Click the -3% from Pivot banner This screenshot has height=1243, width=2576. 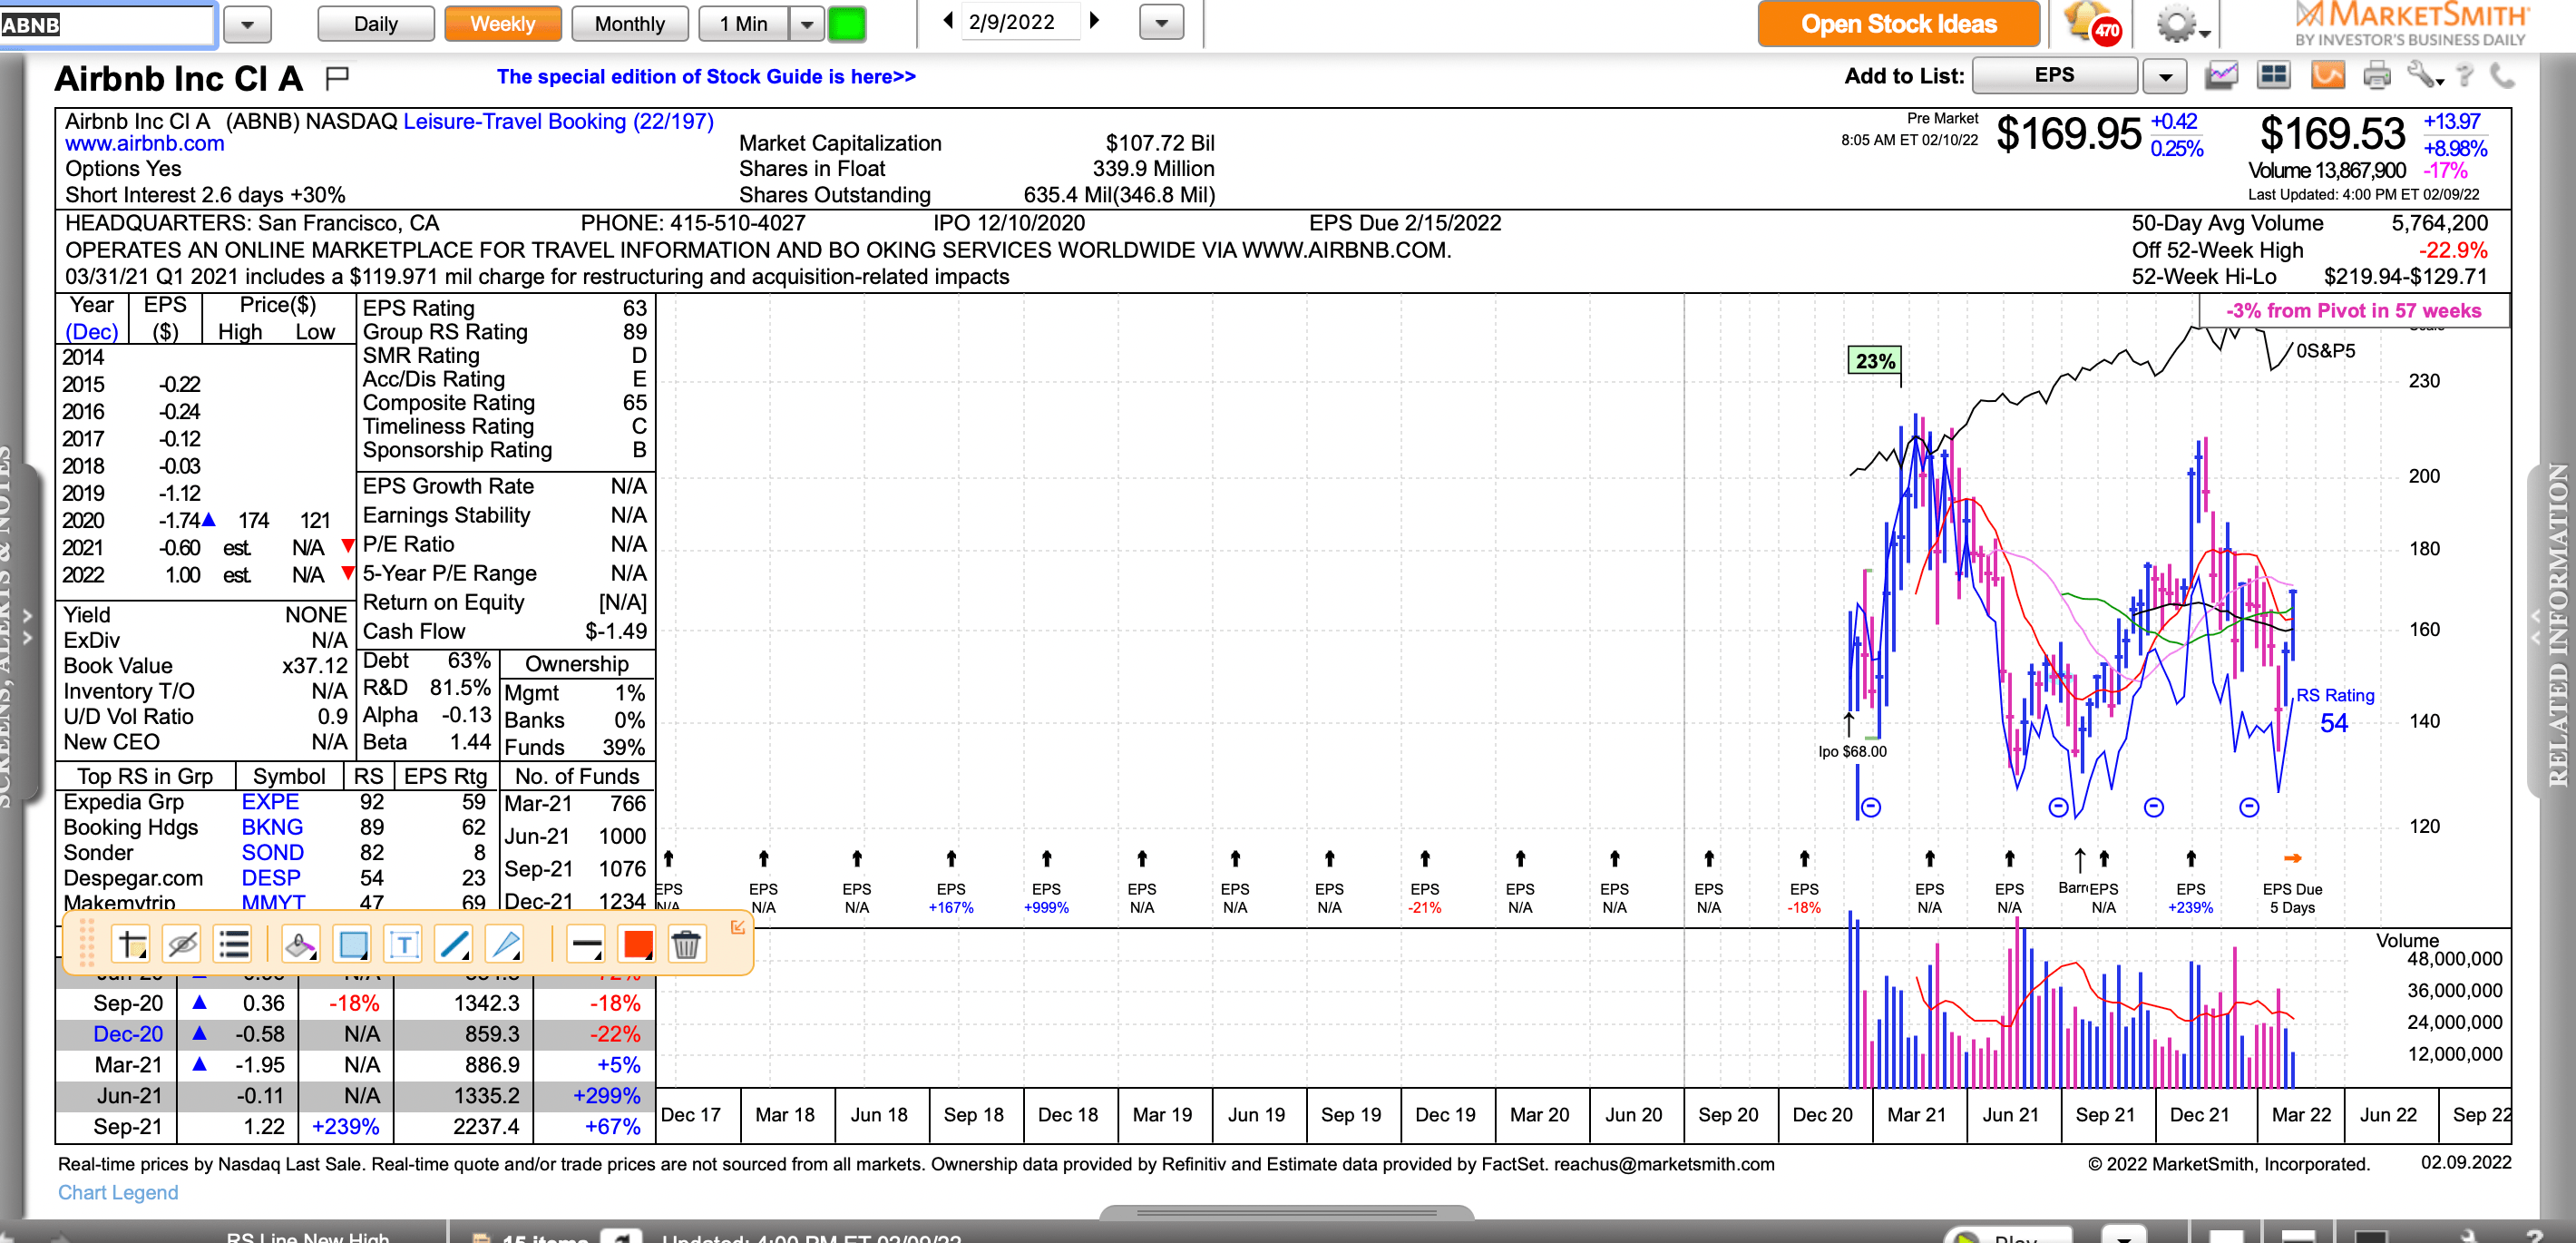click(2353, 311)
